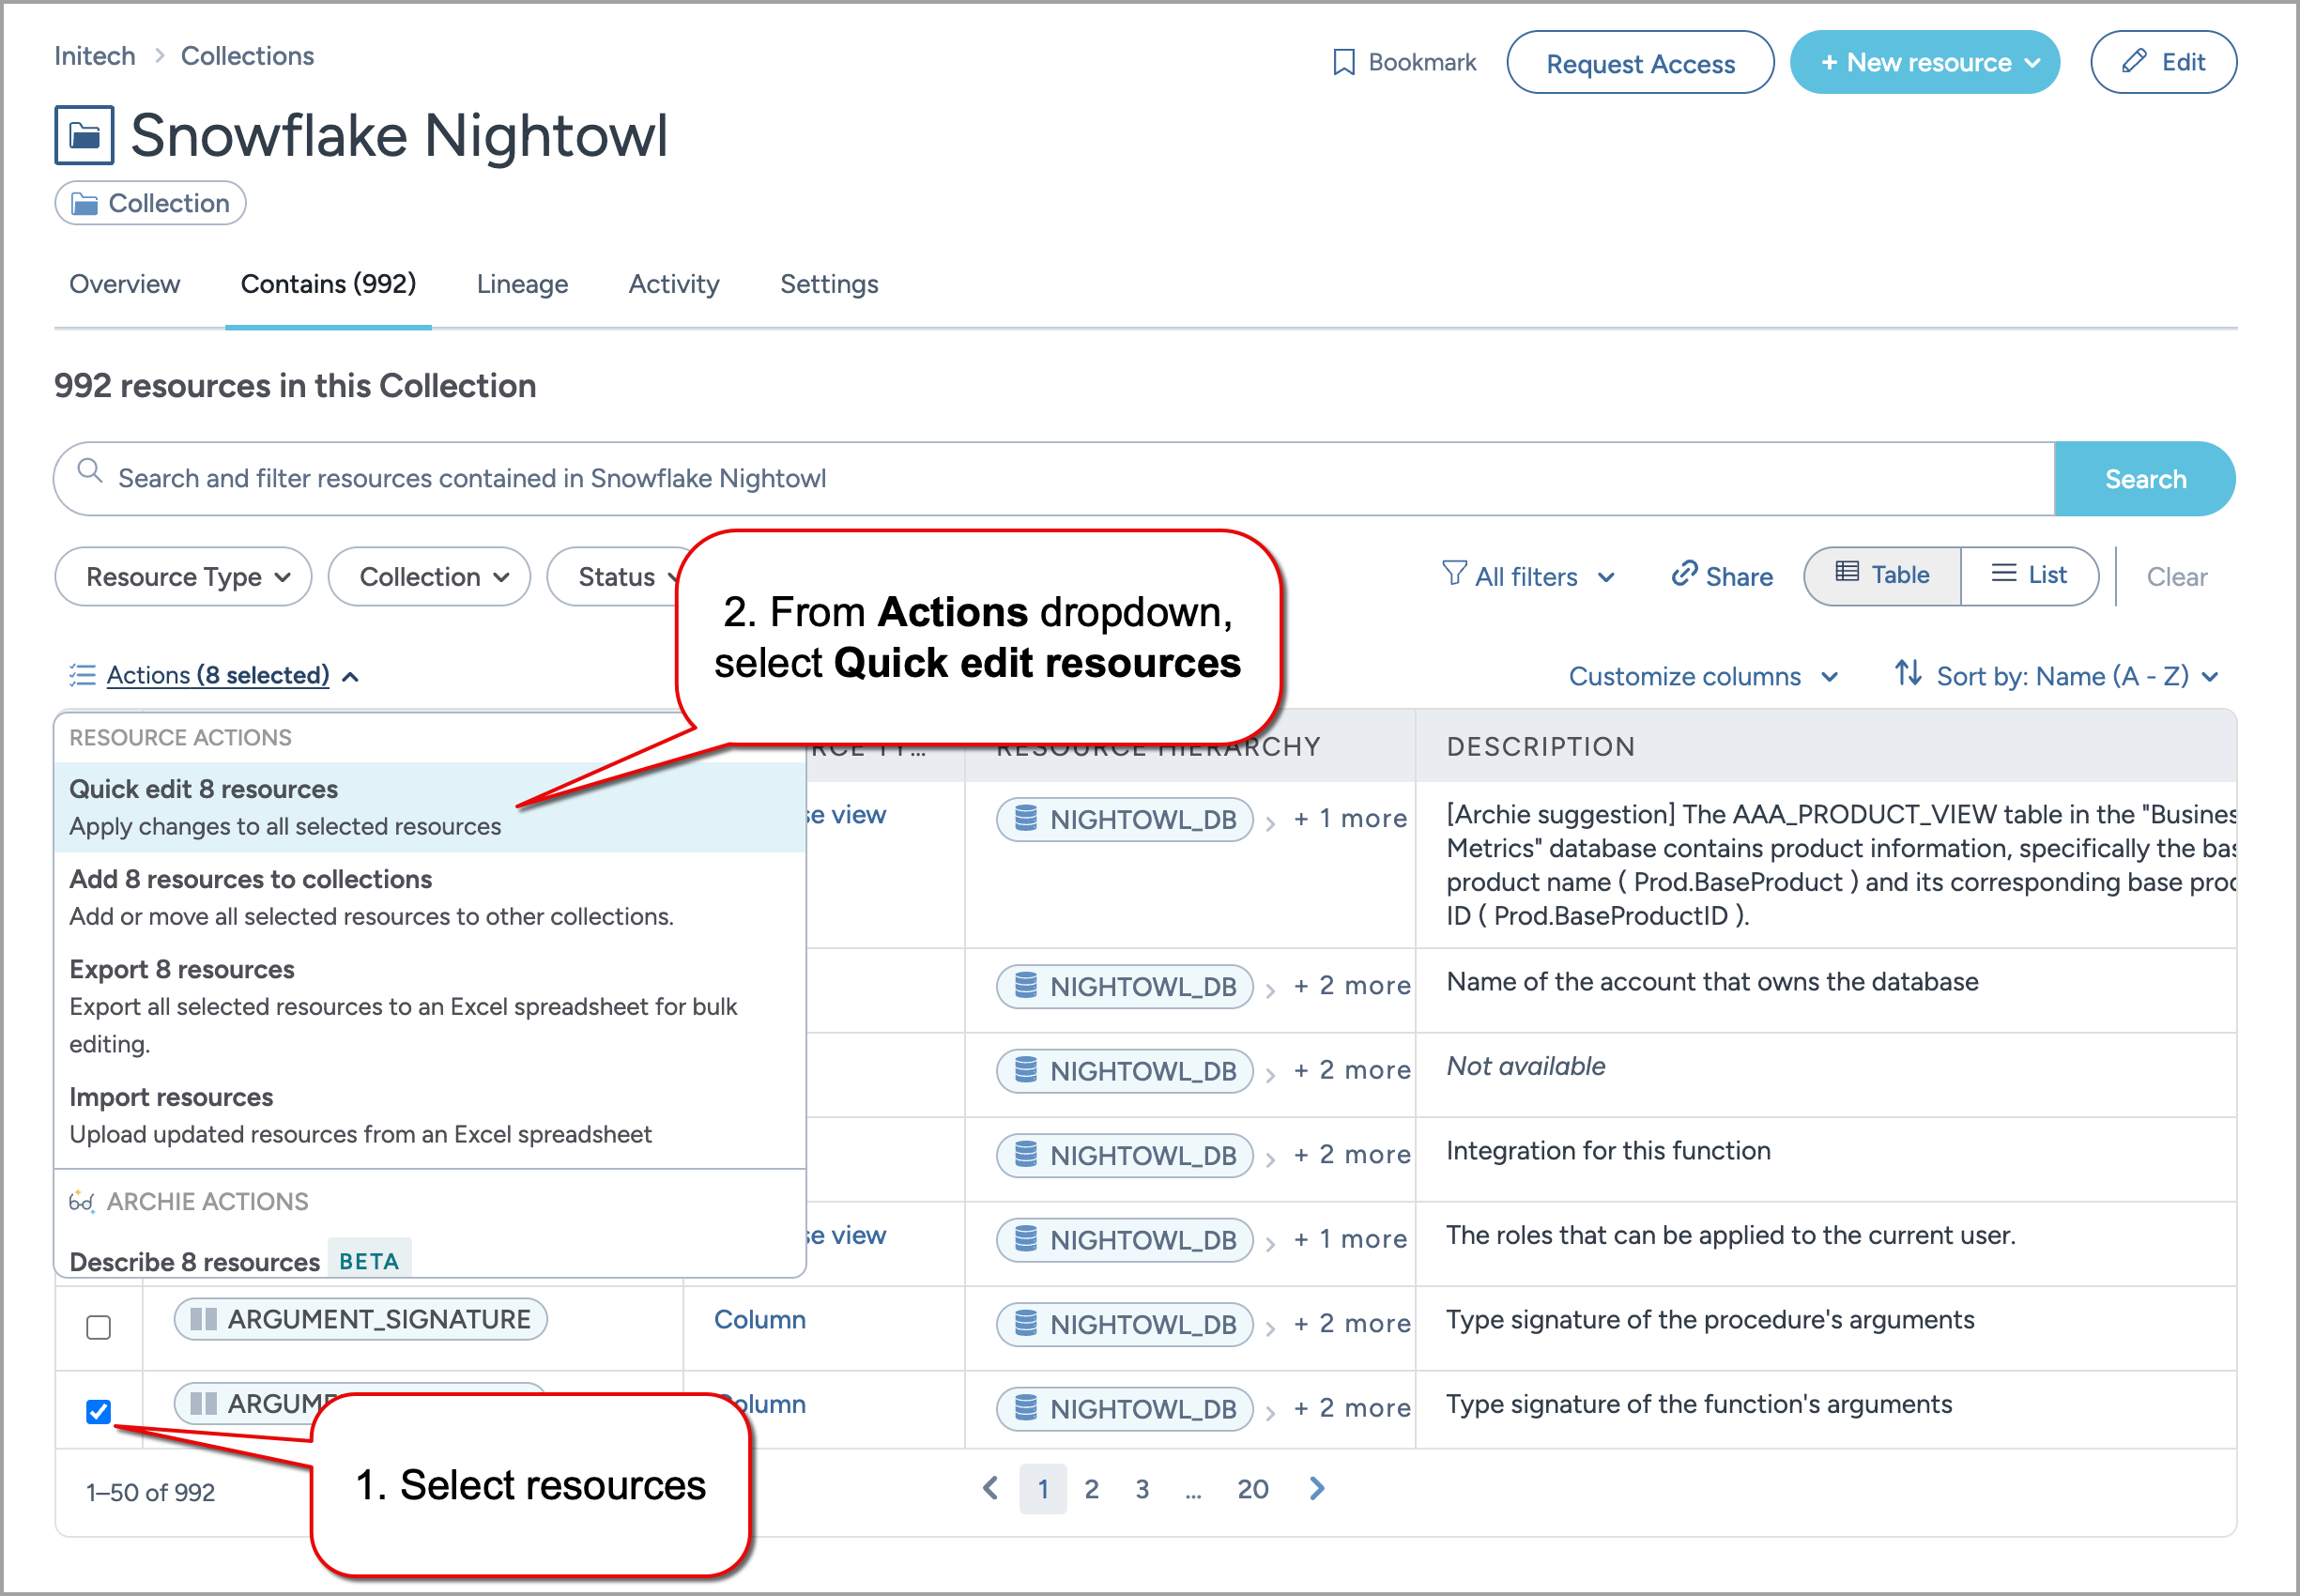
Task: Choose Export 8 resources option
Action: point(182,969)
